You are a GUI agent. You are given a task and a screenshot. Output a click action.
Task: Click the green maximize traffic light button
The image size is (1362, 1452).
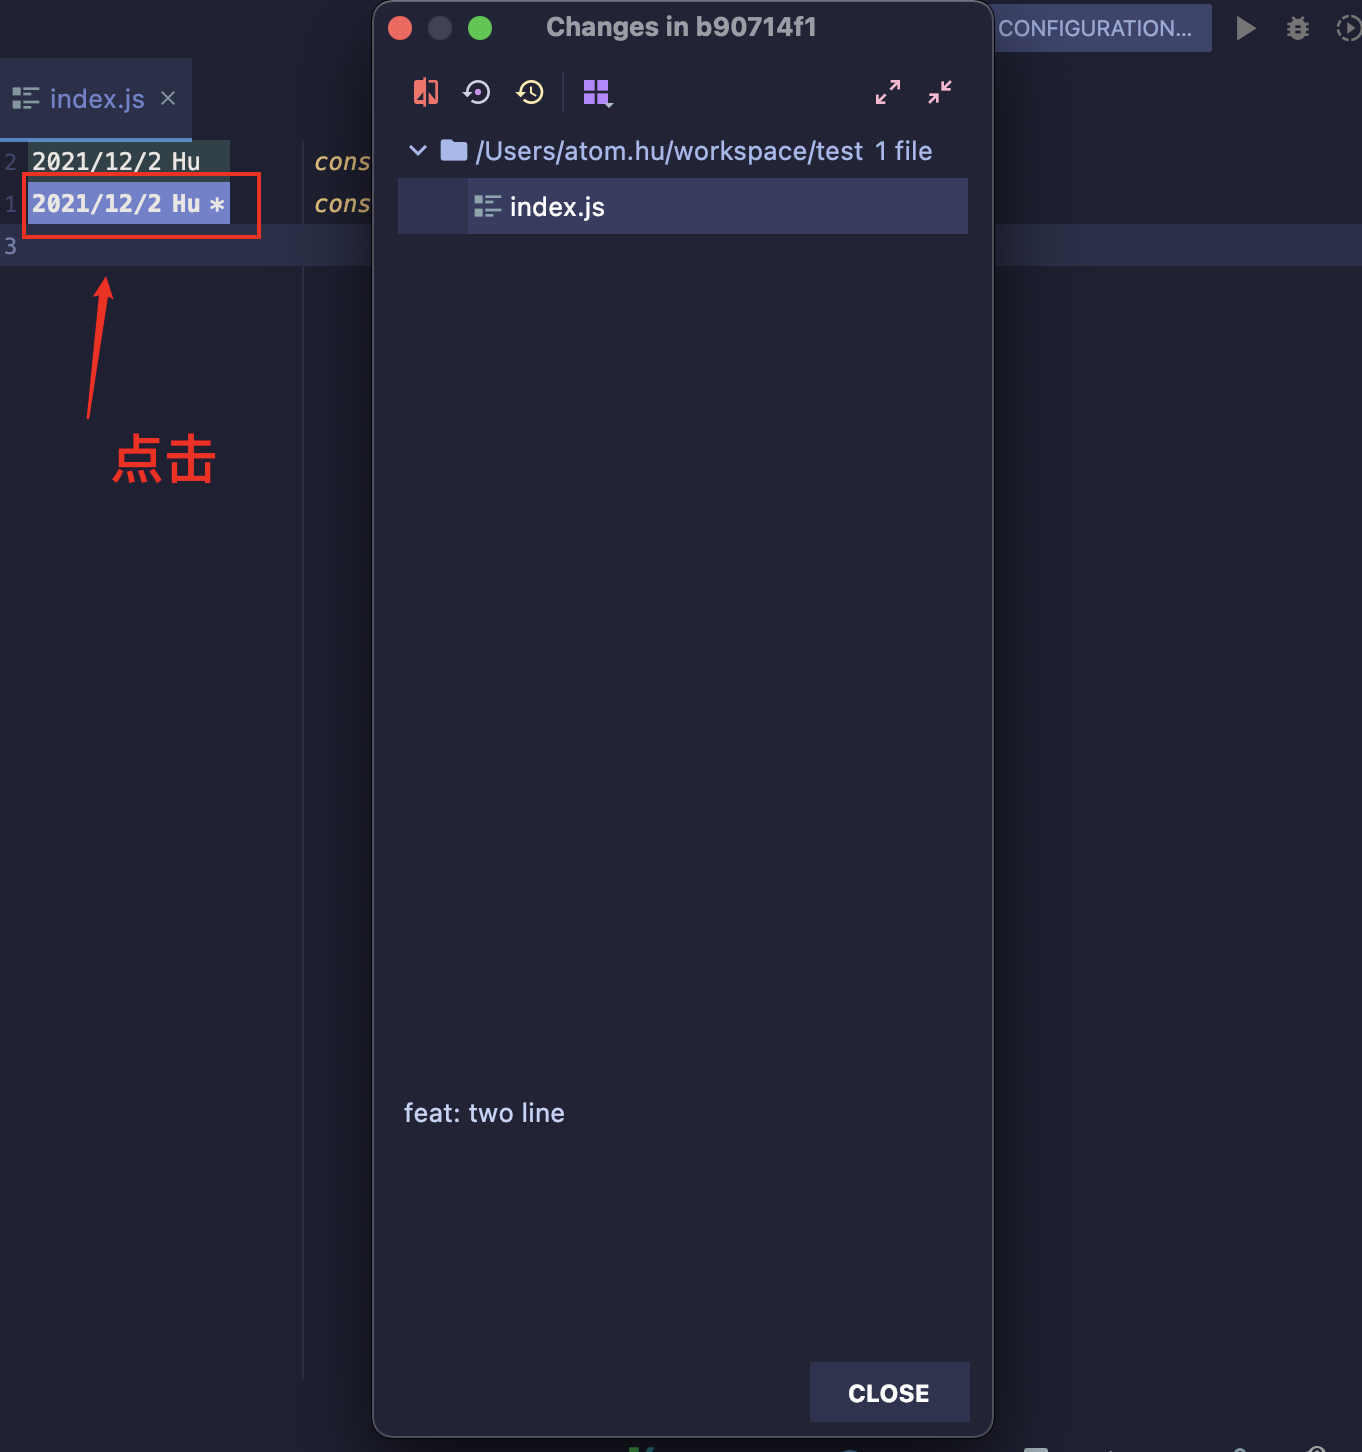480,28
